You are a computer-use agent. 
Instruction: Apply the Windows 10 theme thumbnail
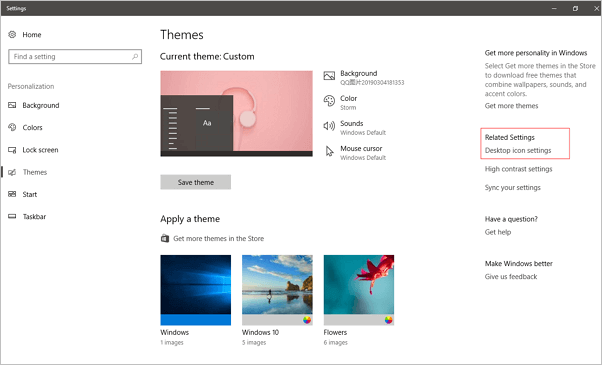click(277, 290)
